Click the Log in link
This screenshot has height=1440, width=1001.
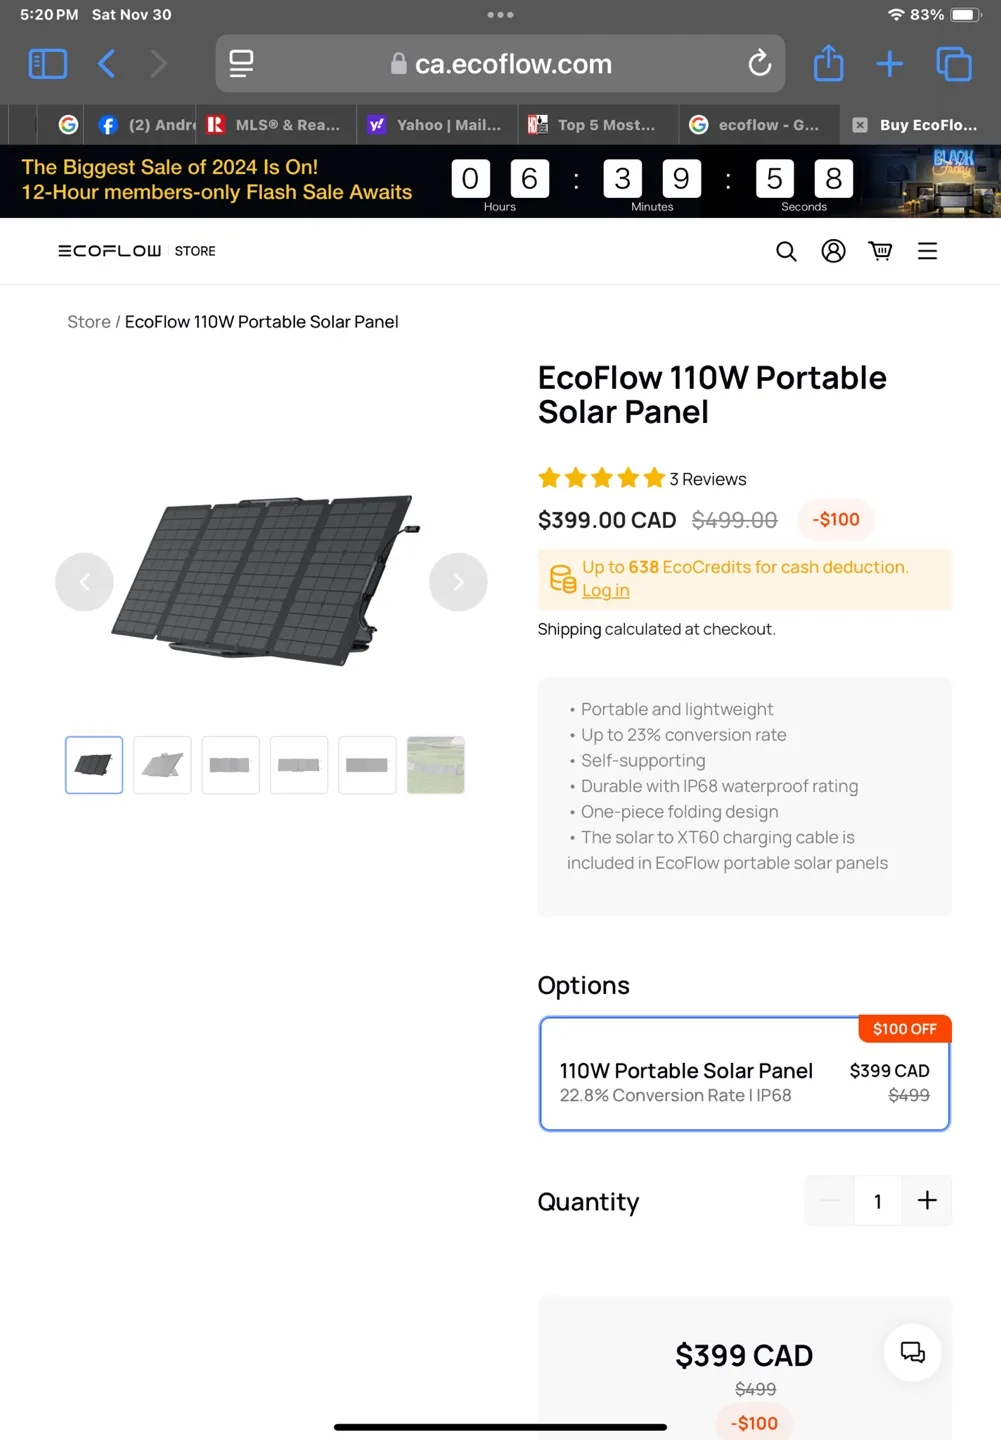click(x=606, y=591)
